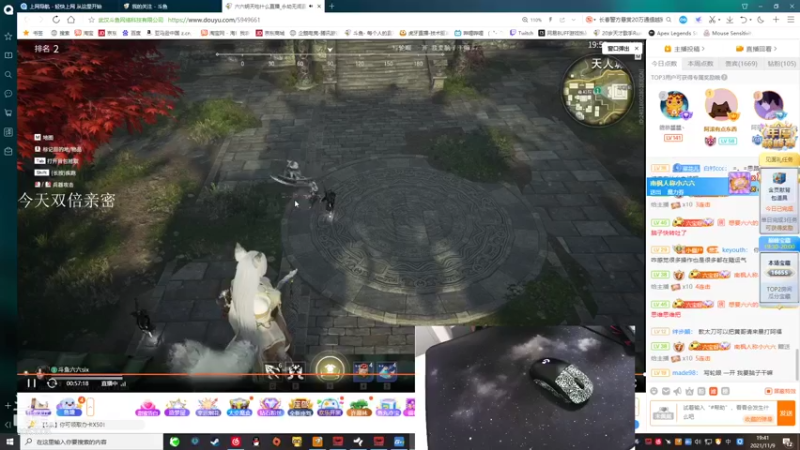Open Steam from the taskbar
Viewport: 800px width, 450px height.
[215, 441]
